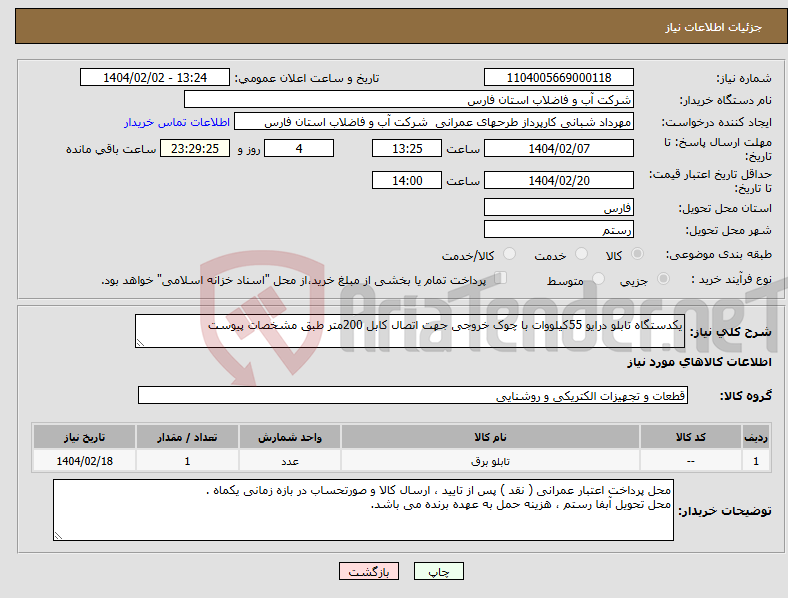
Task: Click the buyer name field شرکت آب و فاضلاب استان فارس
Action: [409, 99]
